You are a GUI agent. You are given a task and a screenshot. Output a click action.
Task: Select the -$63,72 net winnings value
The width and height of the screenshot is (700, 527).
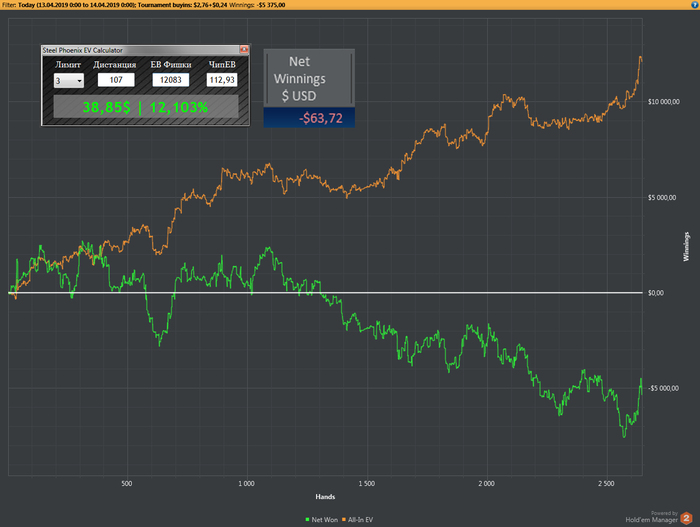click(x=321, y=118)
